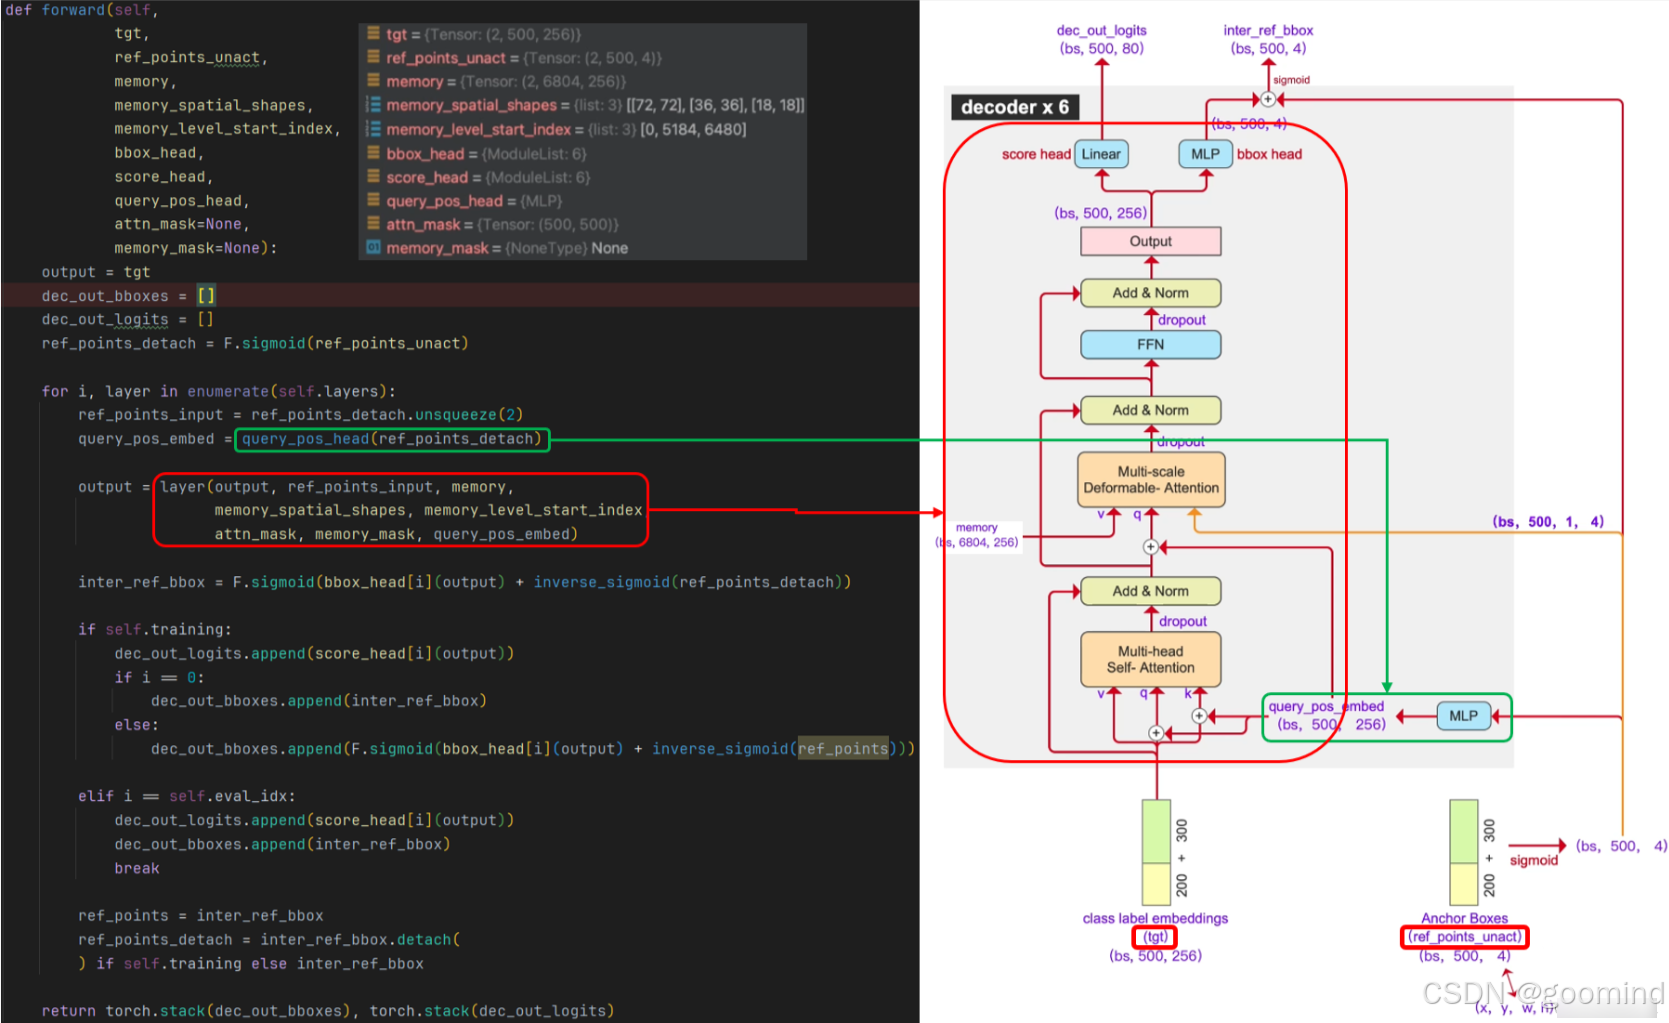
Task: Click the 'dec_out_logits (bs, 500, 80)' label
Action: (x=1102, y=39)
